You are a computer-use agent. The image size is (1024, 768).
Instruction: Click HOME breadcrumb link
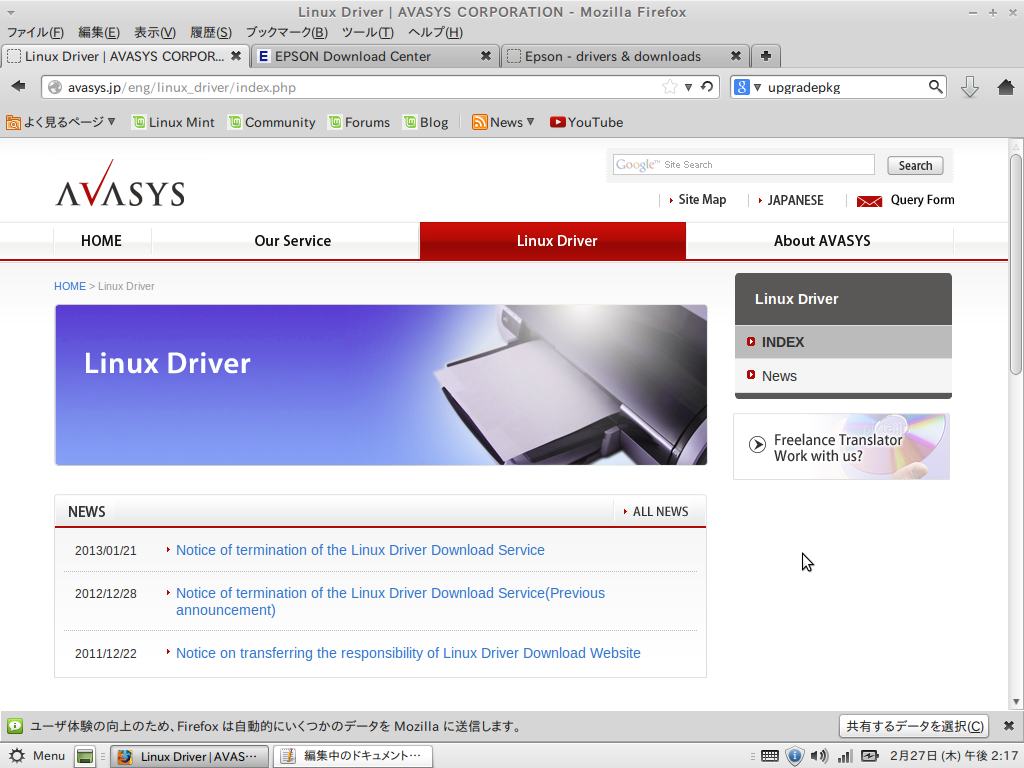pyautogui.click(x=70, y=286)
